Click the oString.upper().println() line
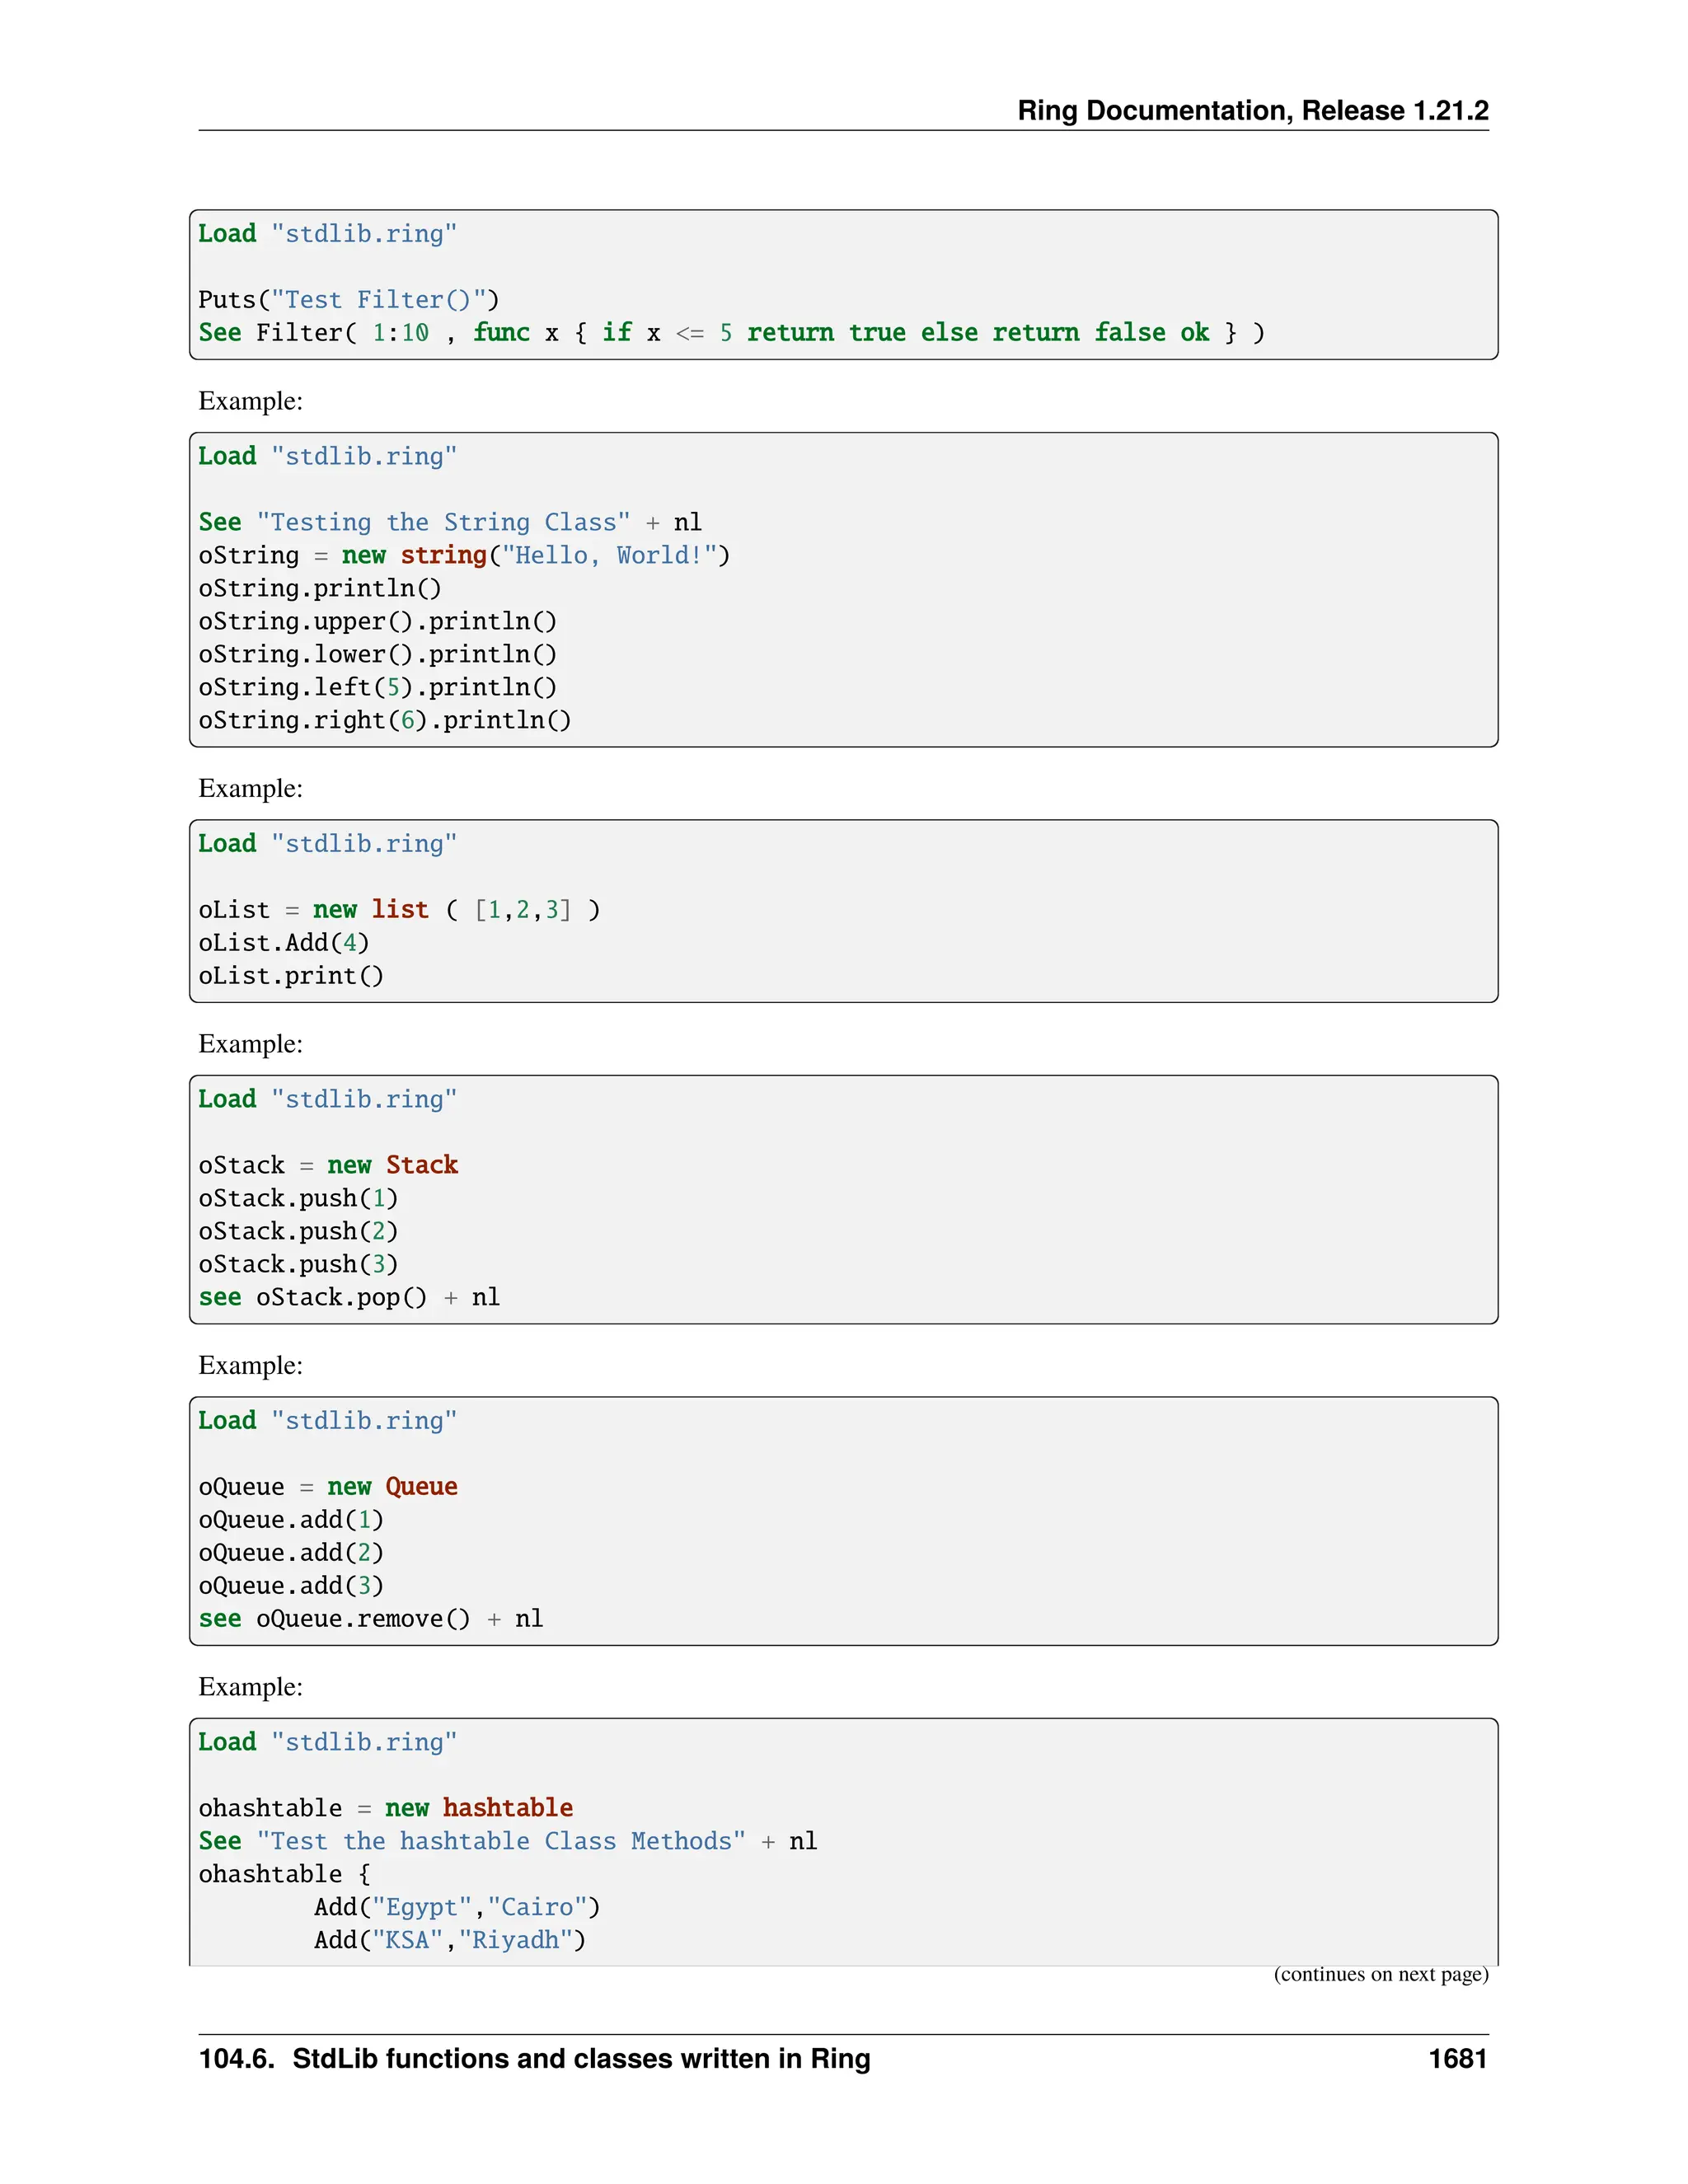This screenshot has height=2184, width=1688. pyautogui.click(x=377, y=621)
